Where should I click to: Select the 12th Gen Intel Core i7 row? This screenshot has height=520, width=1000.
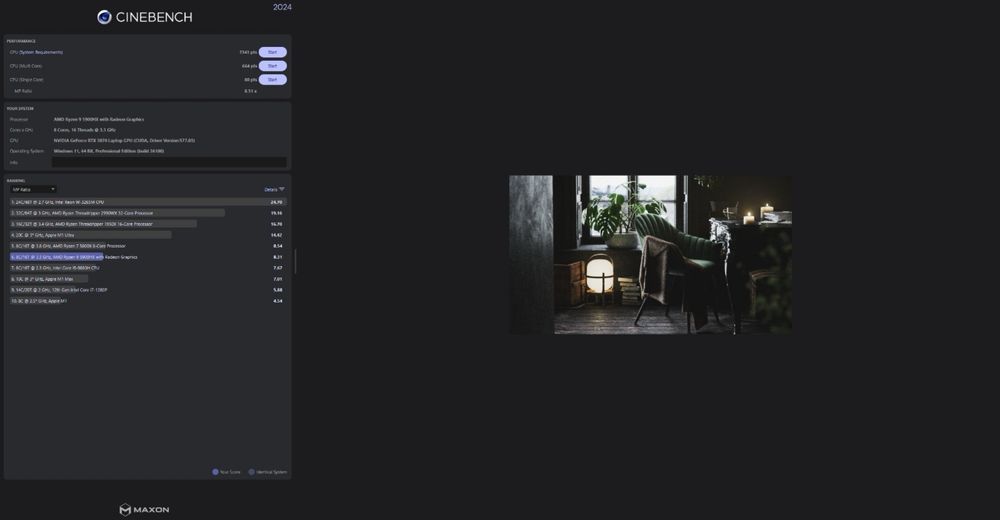point(147,290)
